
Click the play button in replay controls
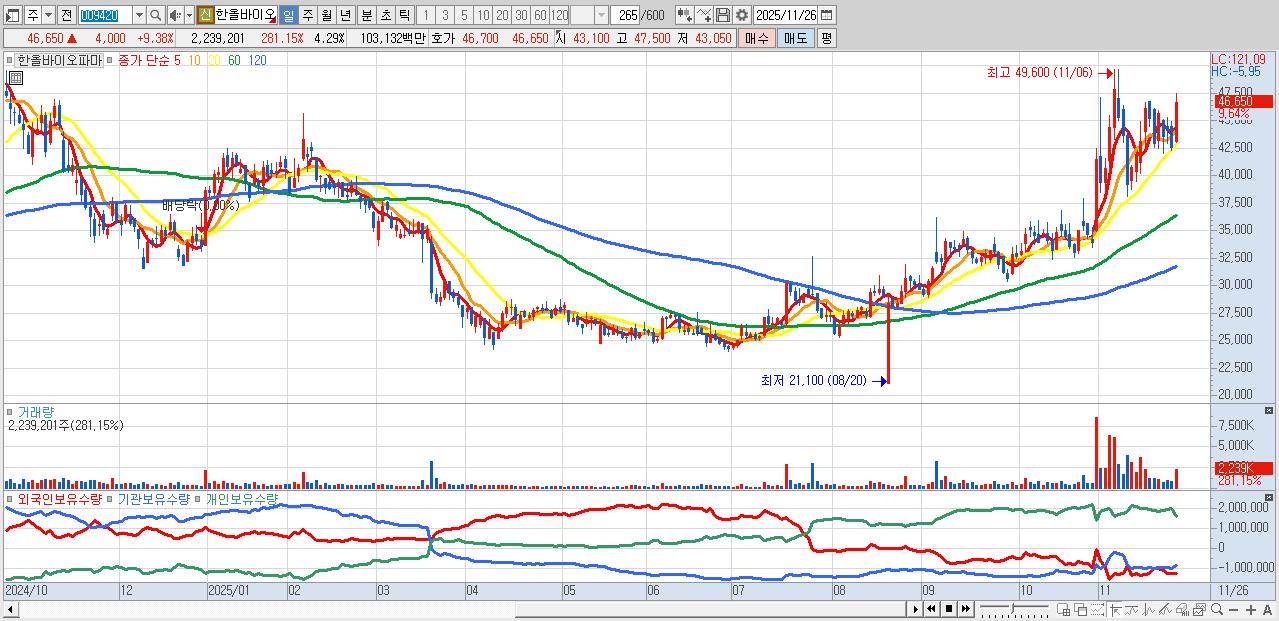915,609
